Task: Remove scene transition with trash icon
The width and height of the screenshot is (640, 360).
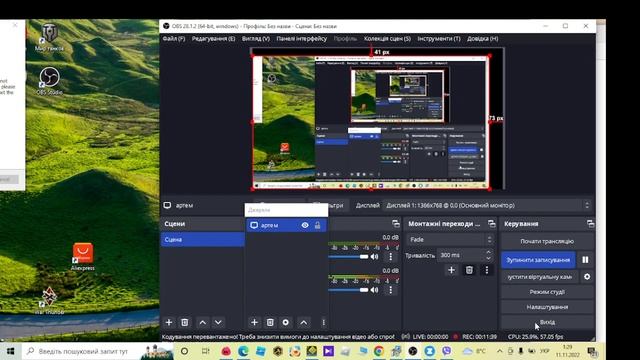Action: 469,270
